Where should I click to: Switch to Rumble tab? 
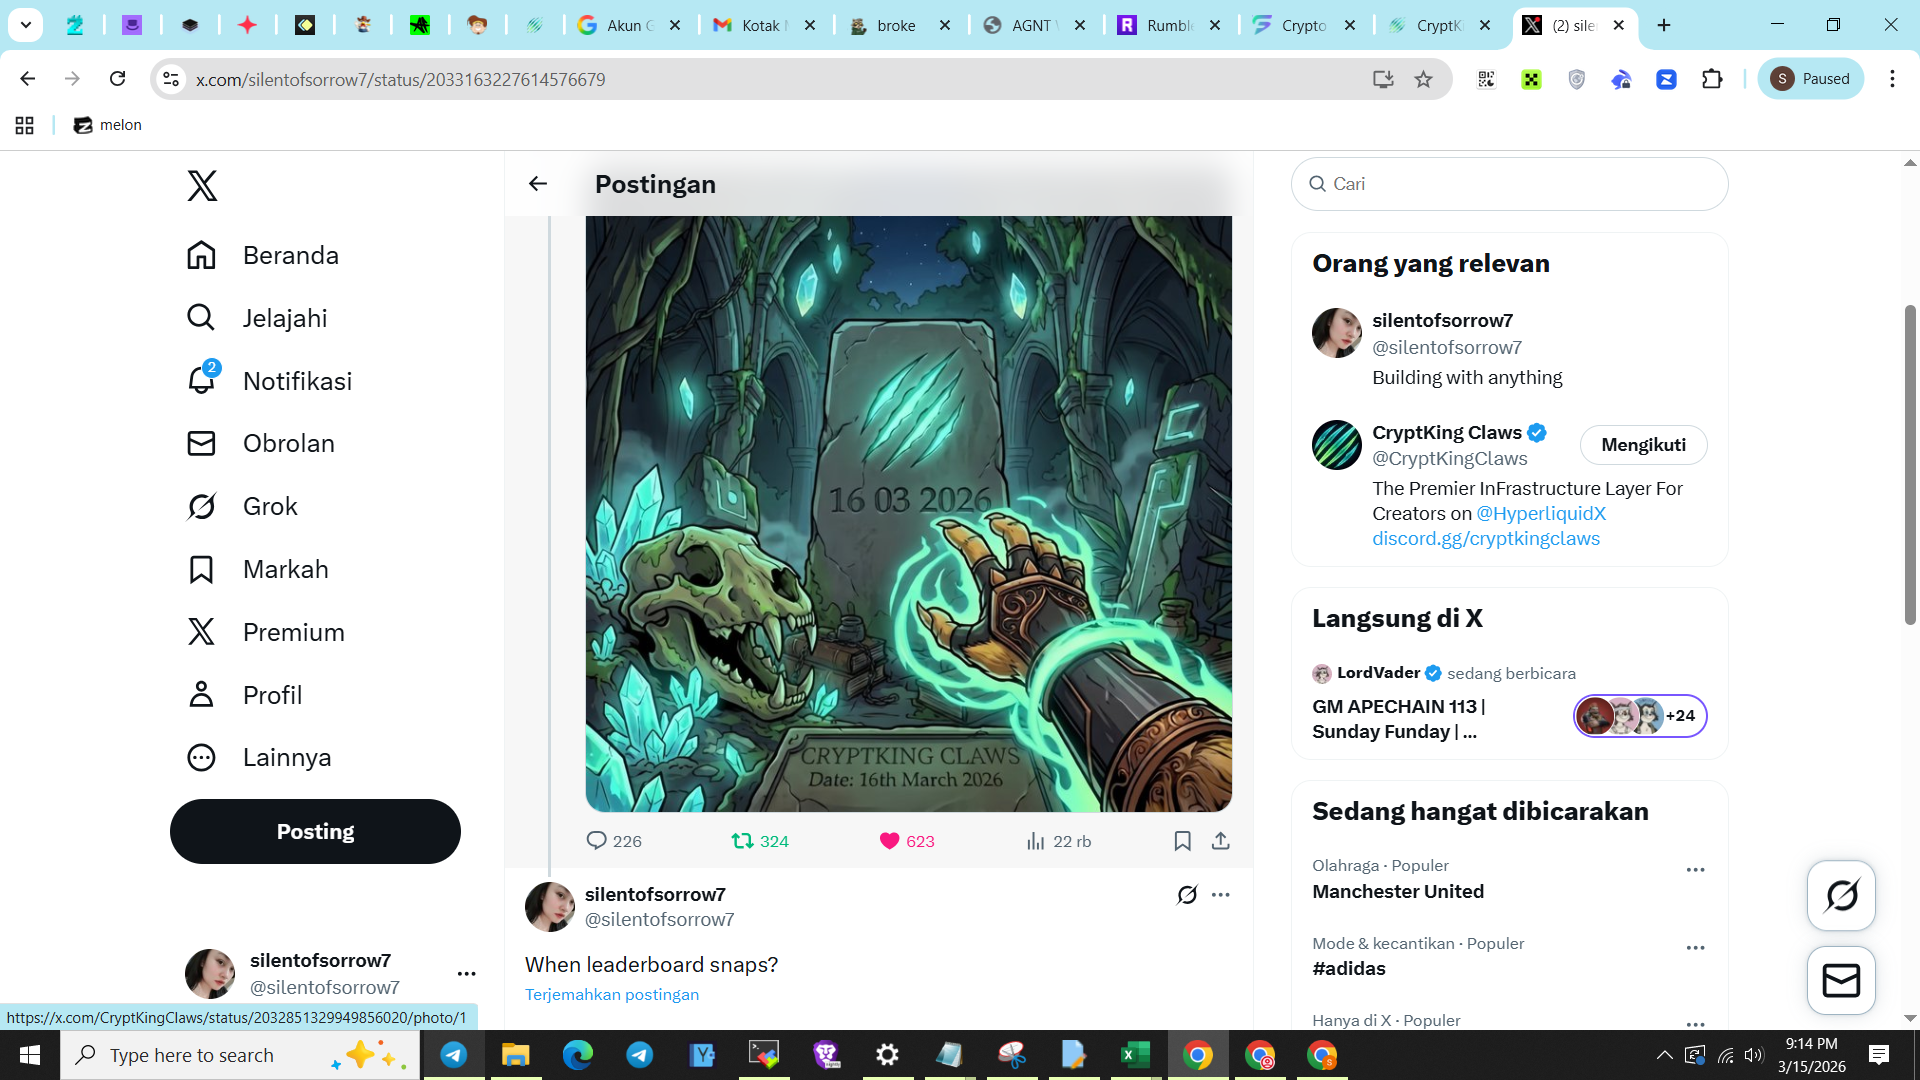click(1170, 25)
